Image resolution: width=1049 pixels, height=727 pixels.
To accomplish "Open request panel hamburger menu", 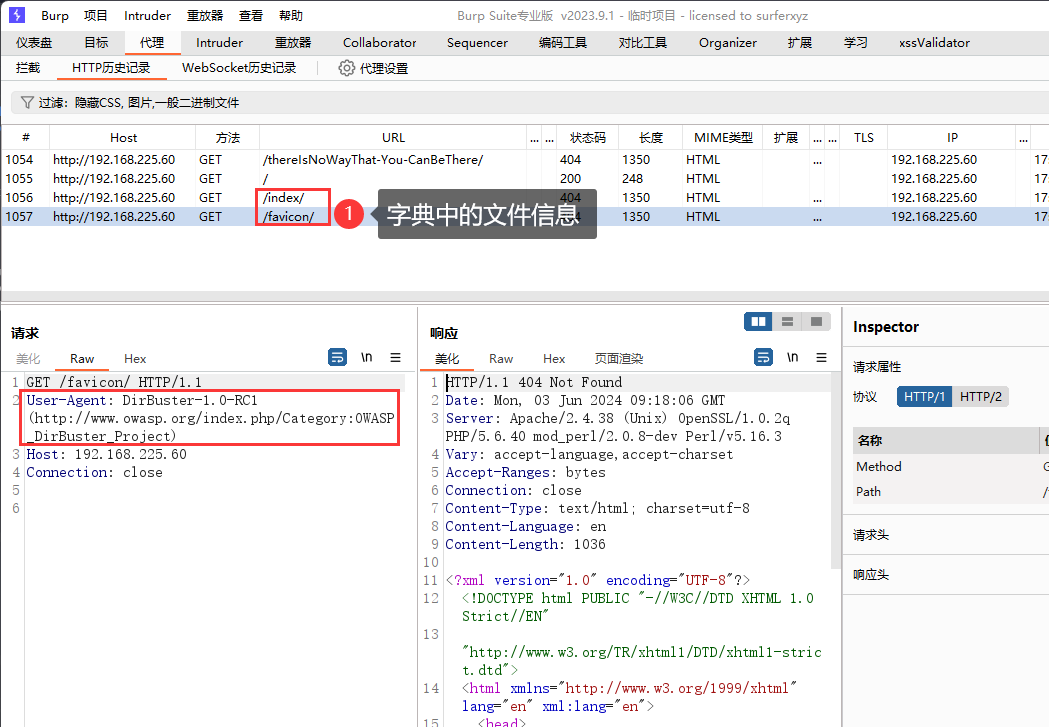I will tap(395, 357).
